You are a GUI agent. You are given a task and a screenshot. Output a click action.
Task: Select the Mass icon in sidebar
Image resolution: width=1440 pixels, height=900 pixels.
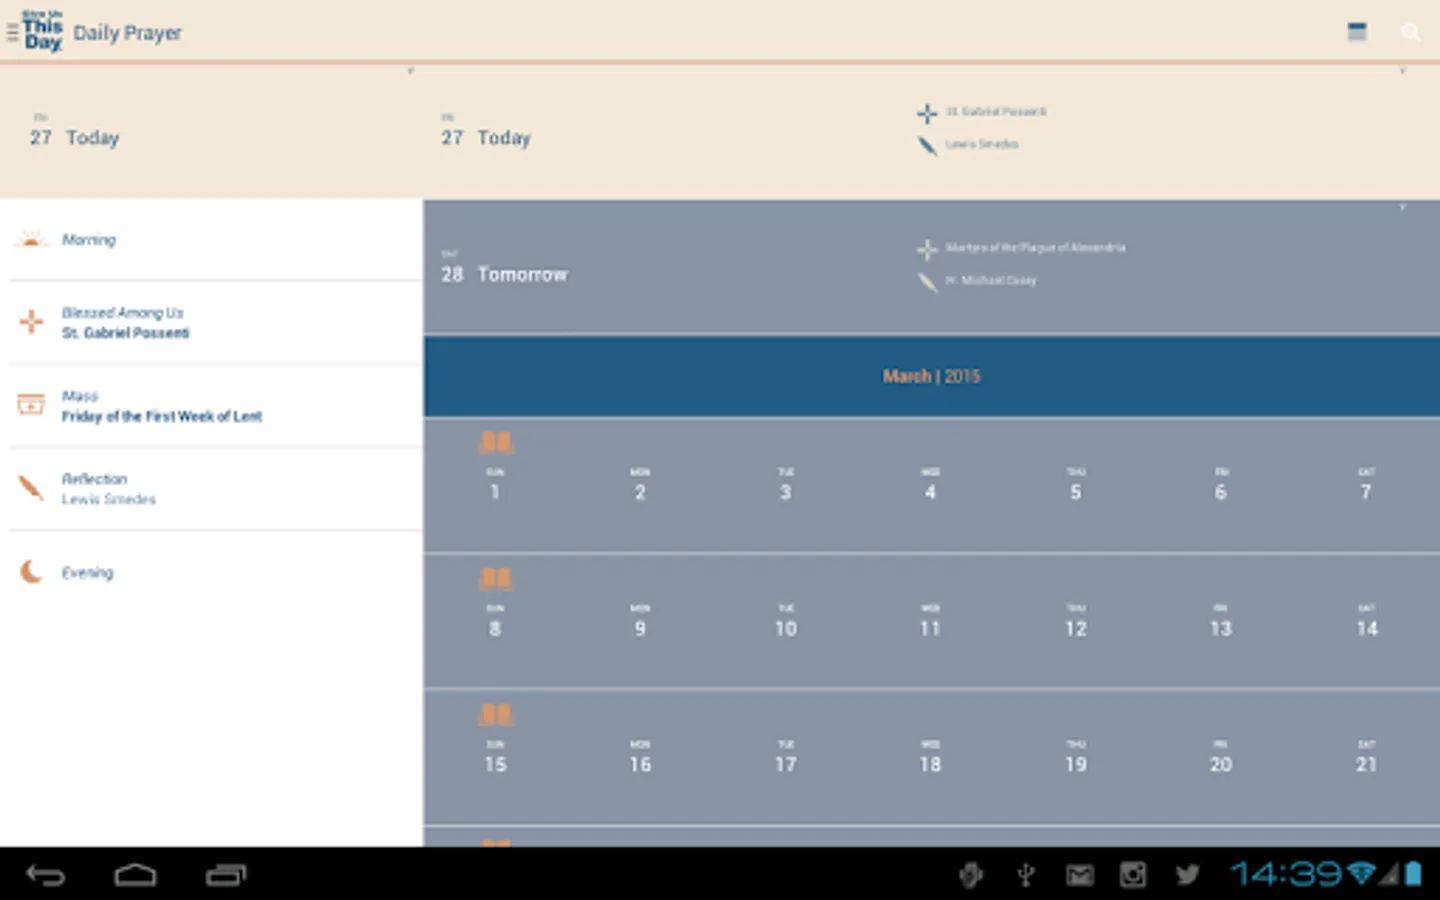point(31,405)
